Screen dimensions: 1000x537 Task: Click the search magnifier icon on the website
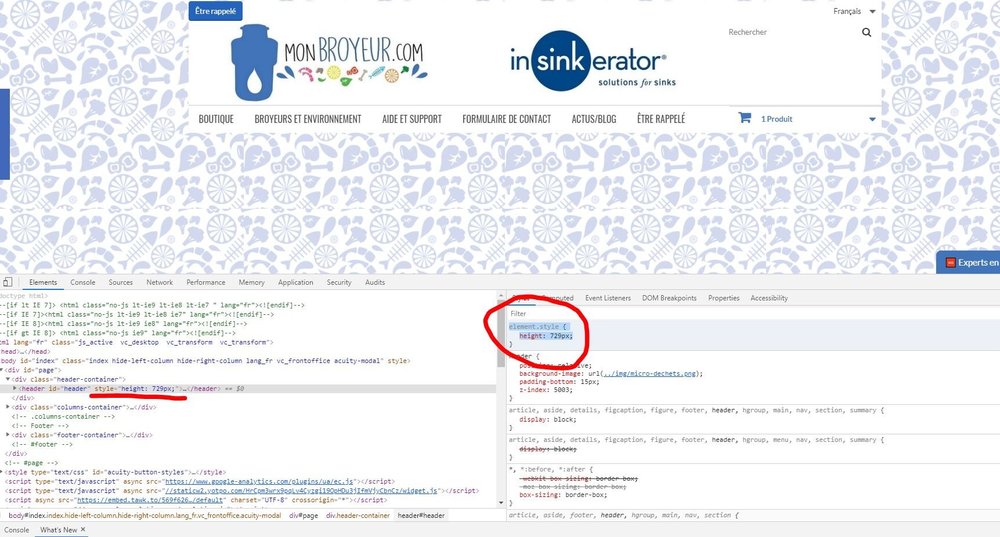click(x=866, y=32)
